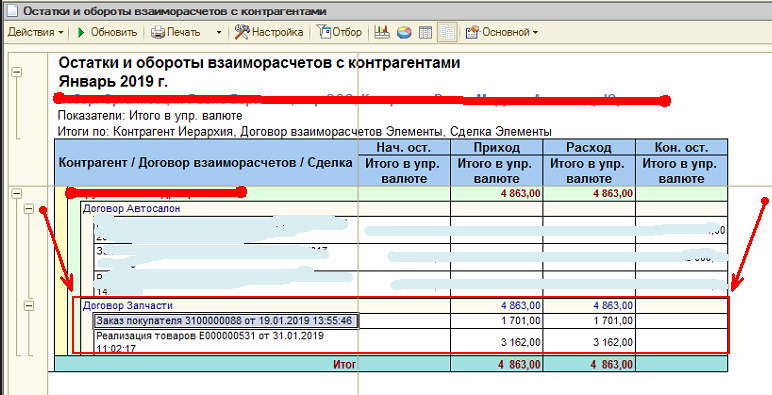772x395 pixels.
Task: Click the Итоги по: Контрагент Иерархия line
Action: pos(304,132)
